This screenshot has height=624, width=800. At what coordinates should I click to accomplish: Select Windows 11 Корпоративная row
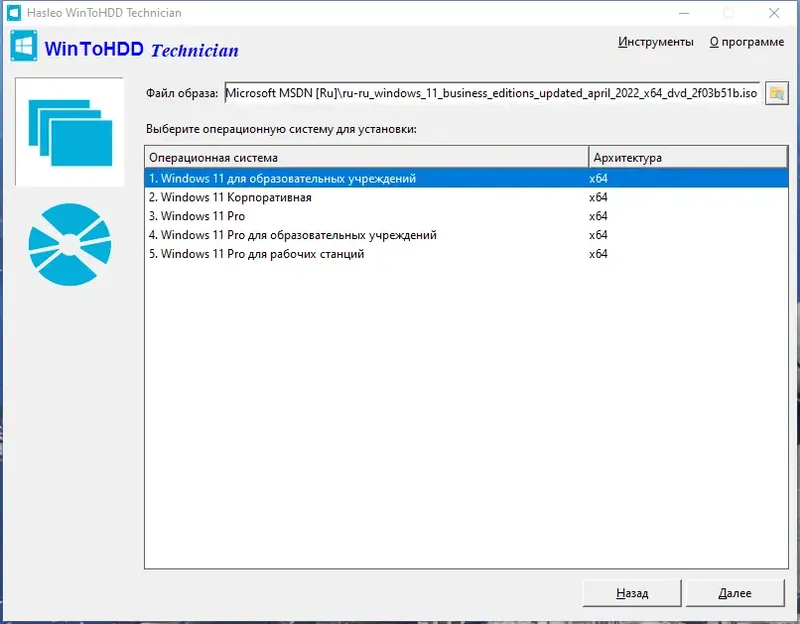(466, 197)
